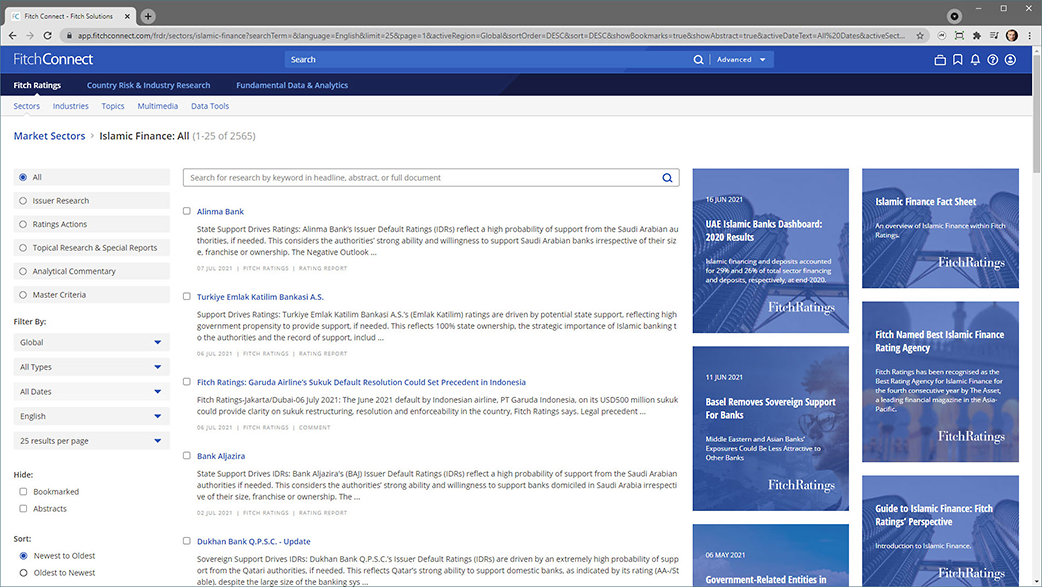Open the briefcase portfolio icon
1042x587 pixels.
pyautogui.click(x=940, y=60)
